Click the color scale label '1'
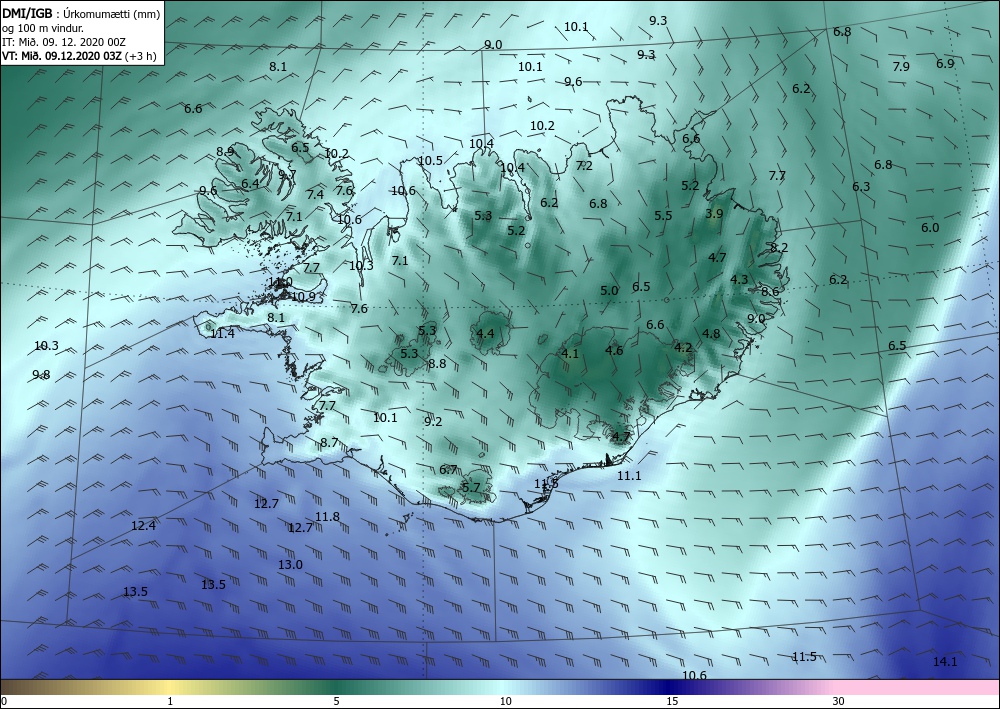Image resolution: width=1000 pixels, height=709 pixels. point(170,701)
